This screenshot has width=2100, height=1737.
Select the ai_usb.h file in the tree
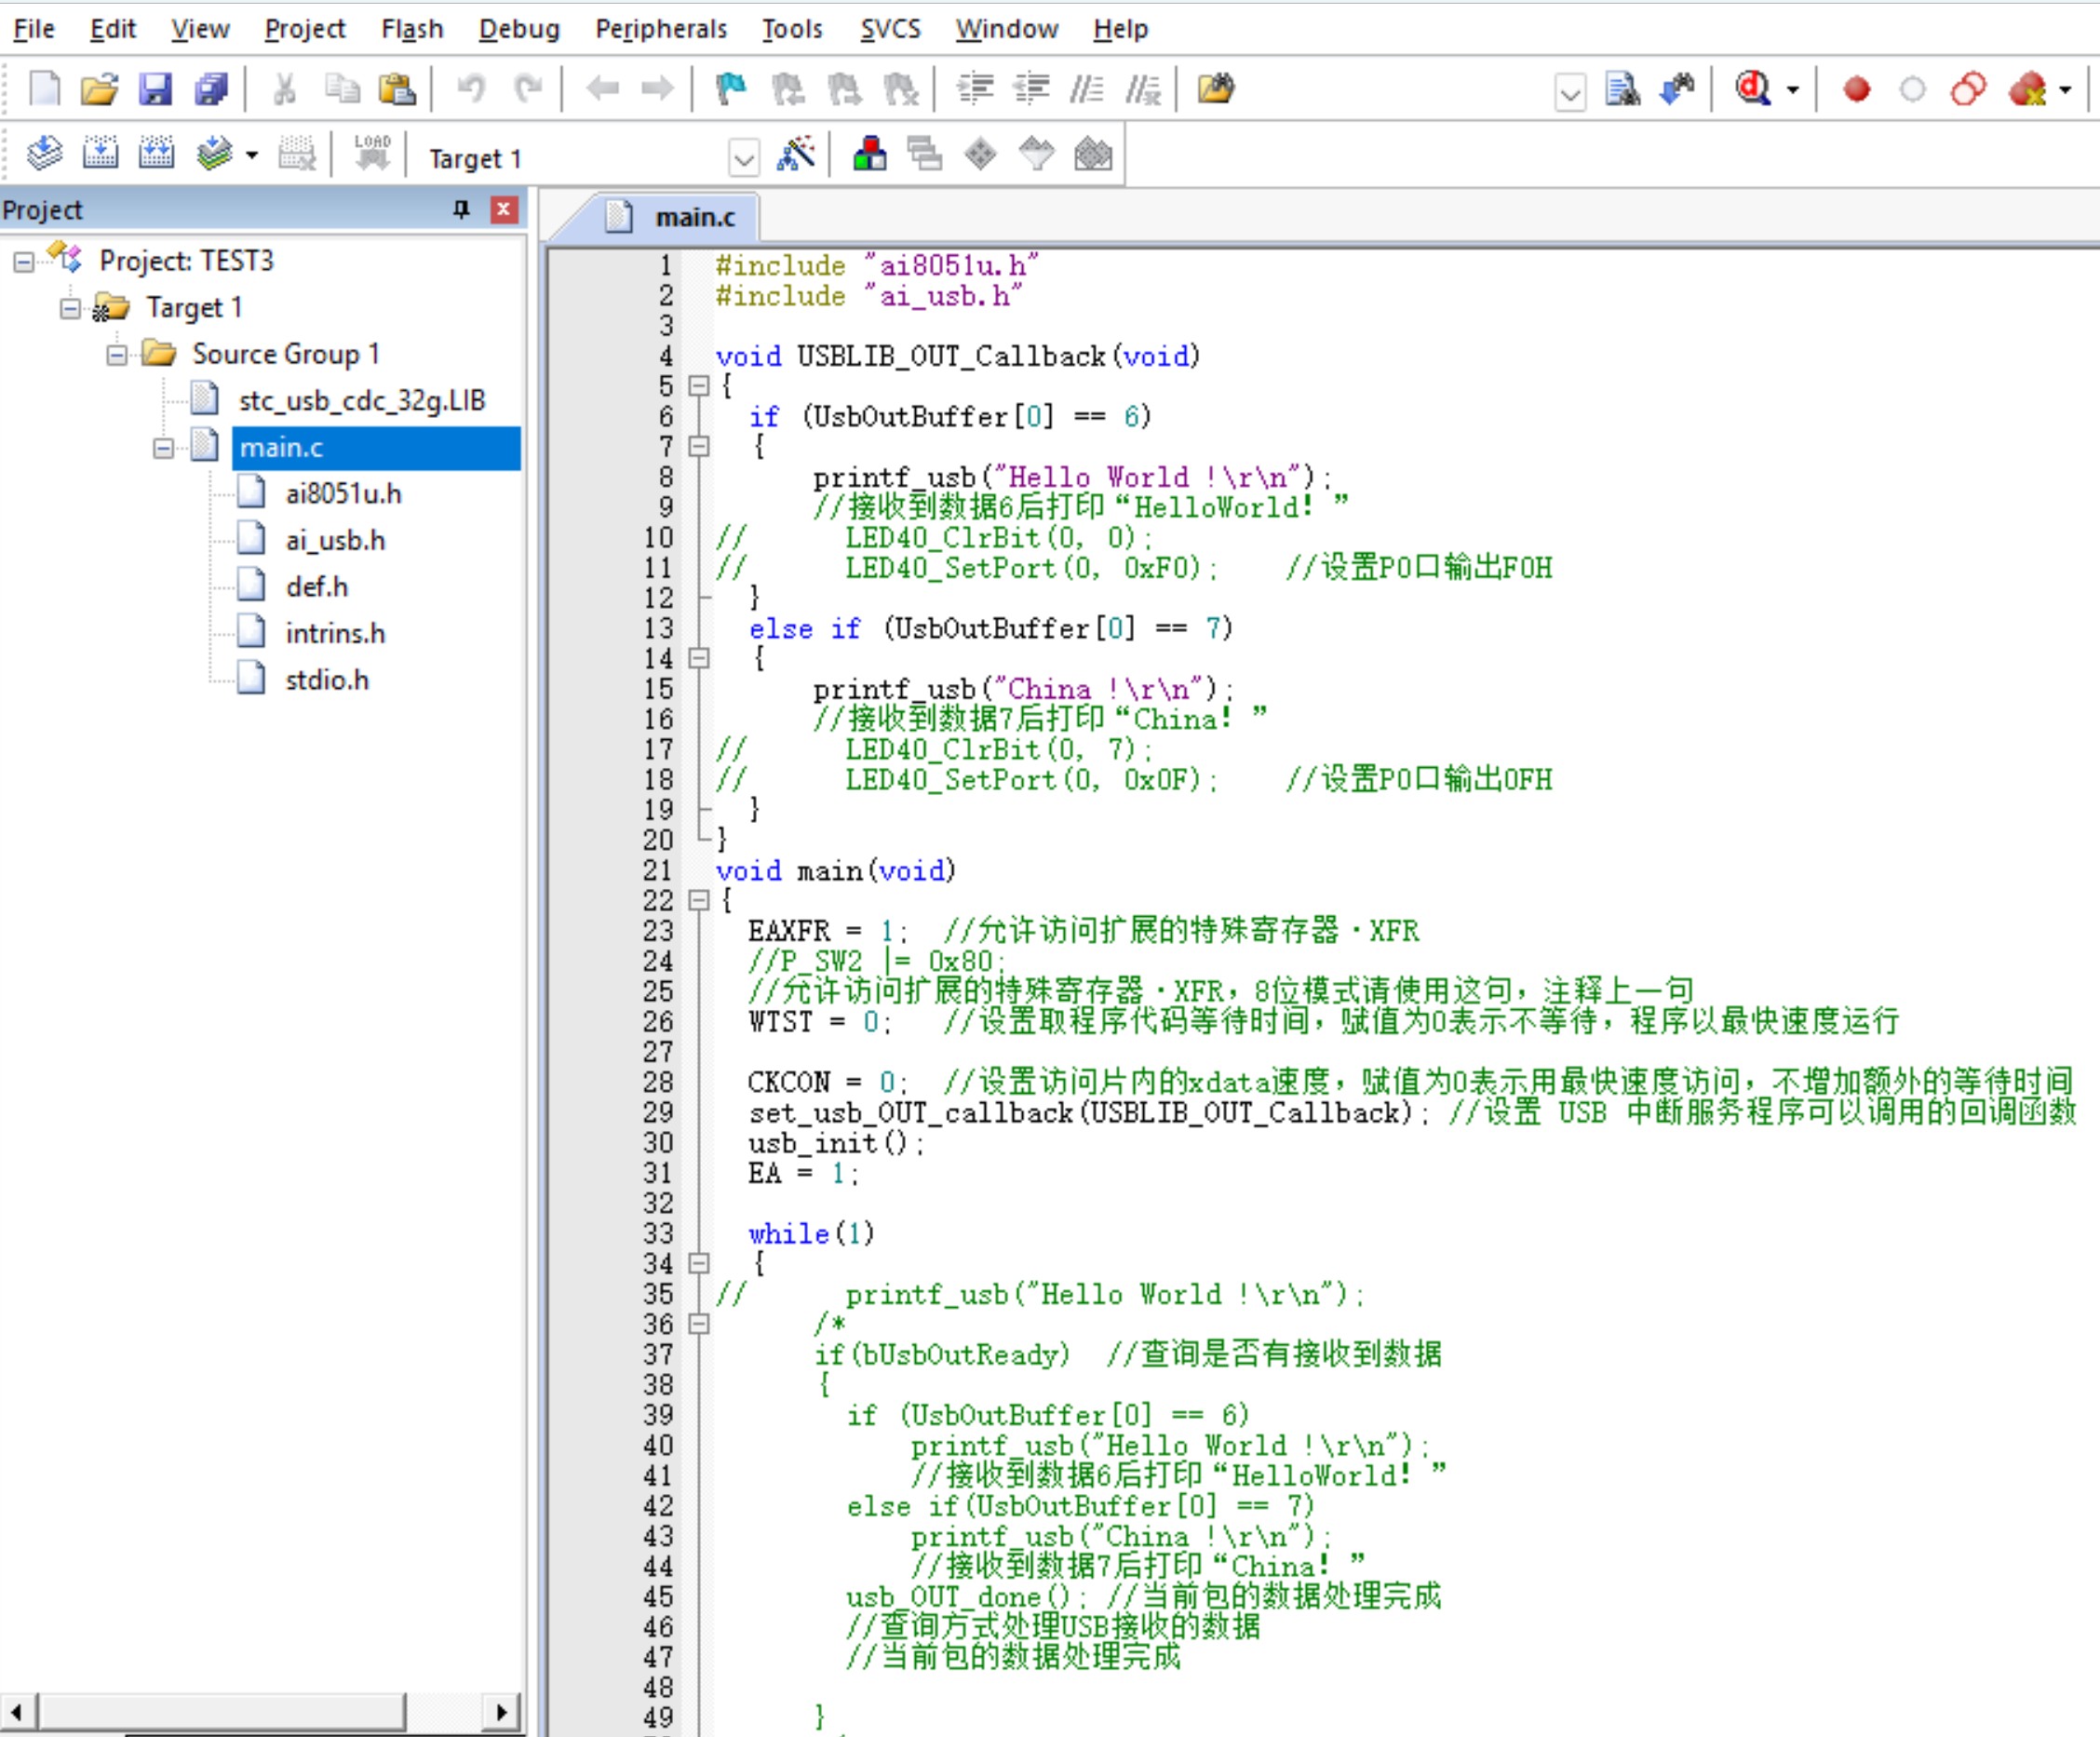pos(335,540)
